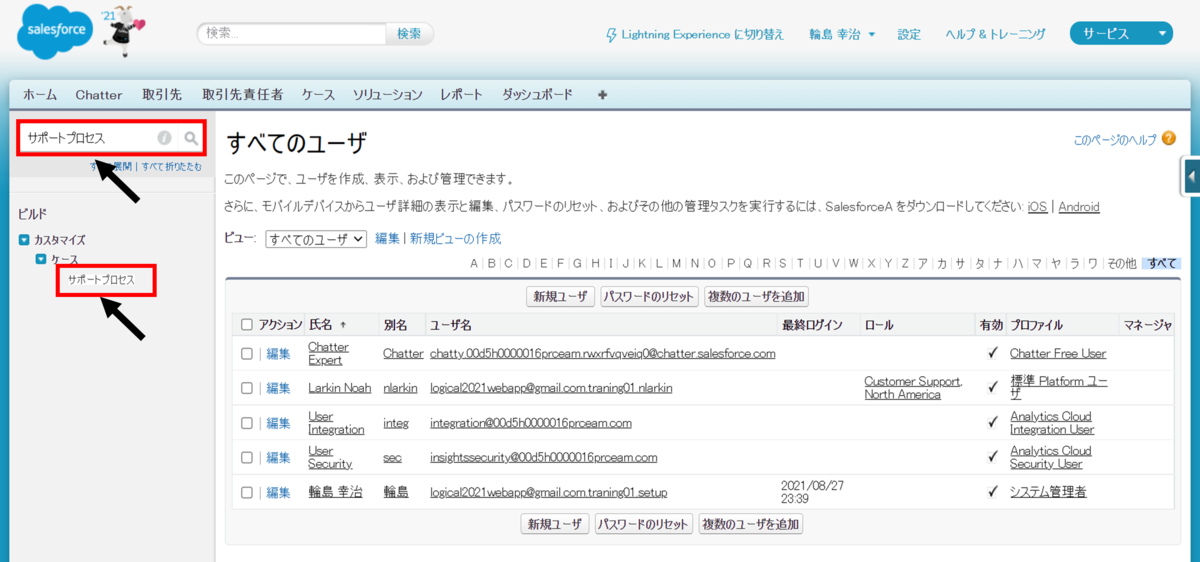
Task: Click the top 新規ユーザ button
Action: pyautogui.click(x=561, y=297)
